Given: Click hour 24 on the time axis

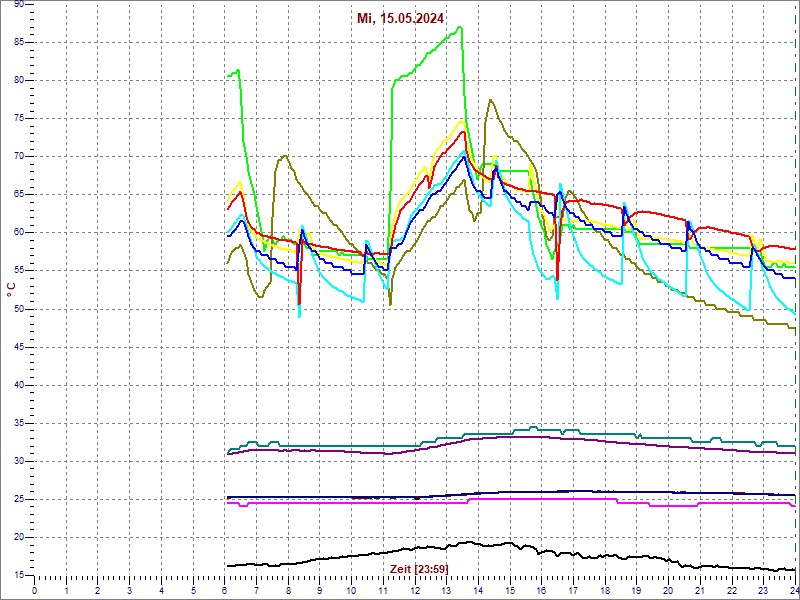Looking at the screenshot, I should [794, 590].
